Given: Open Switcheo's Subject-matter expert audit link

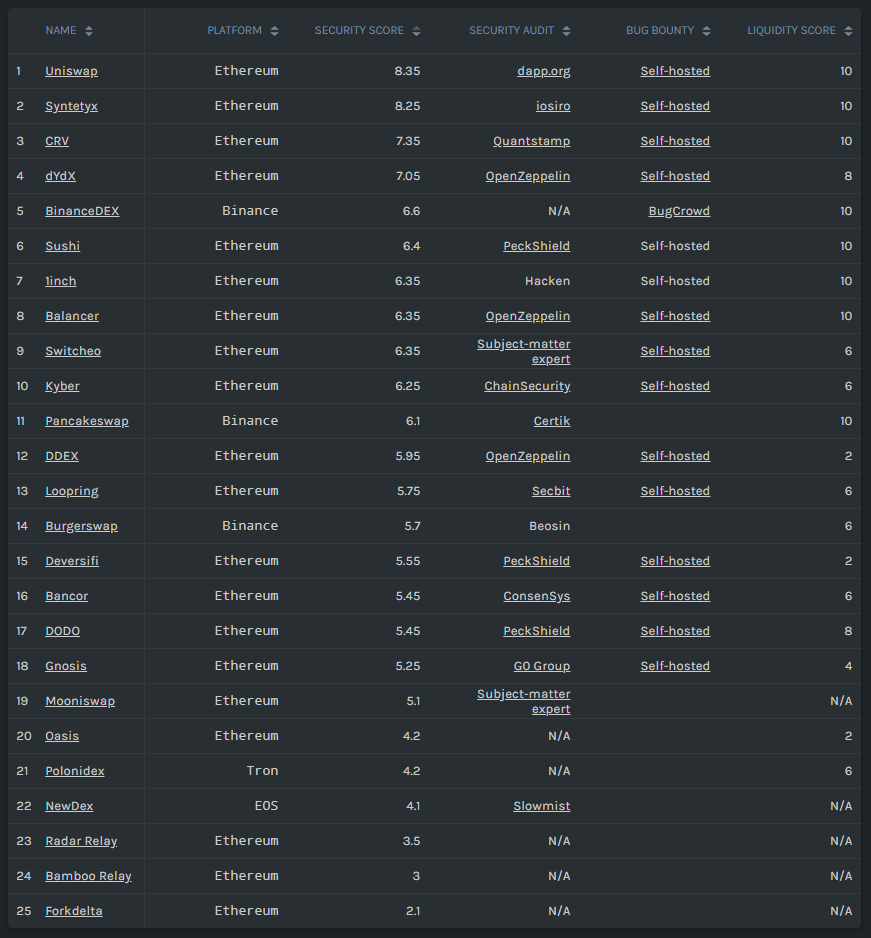Looking at the screenshot, I should (524, 351).
